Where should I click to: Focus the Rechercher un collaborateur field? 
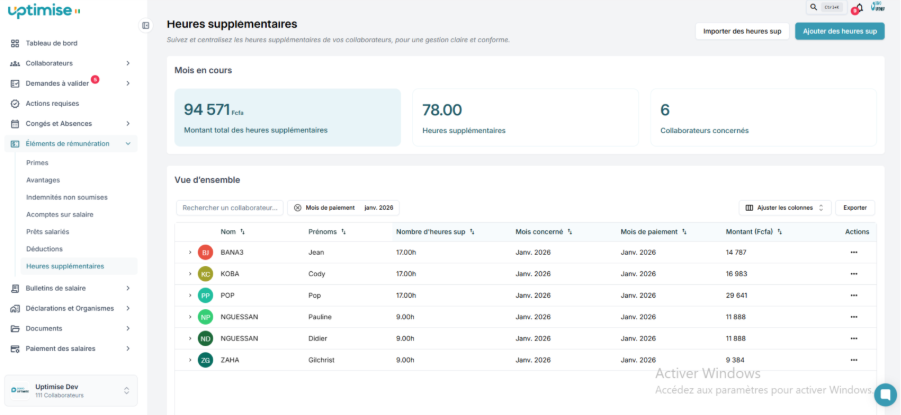[x=230, y=208]
